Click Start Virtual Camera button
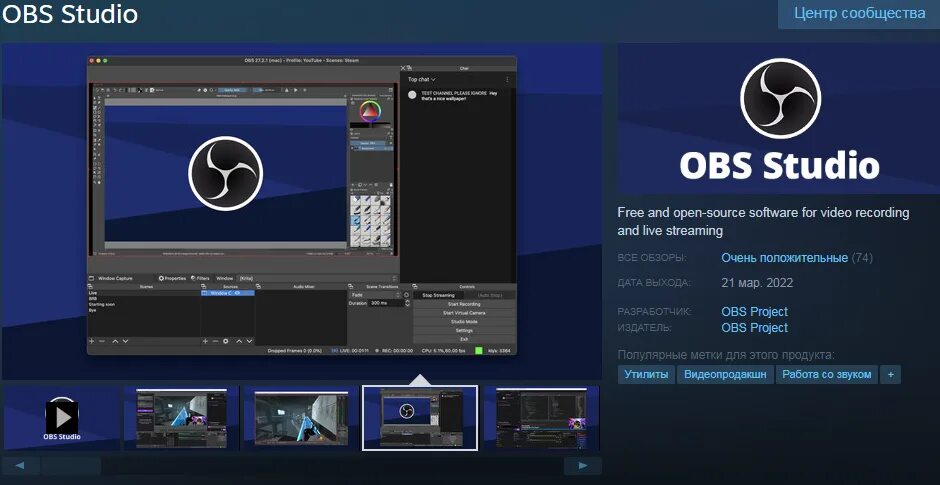The width and height of the screenshot is (940, 485). [x=464, y=313]
